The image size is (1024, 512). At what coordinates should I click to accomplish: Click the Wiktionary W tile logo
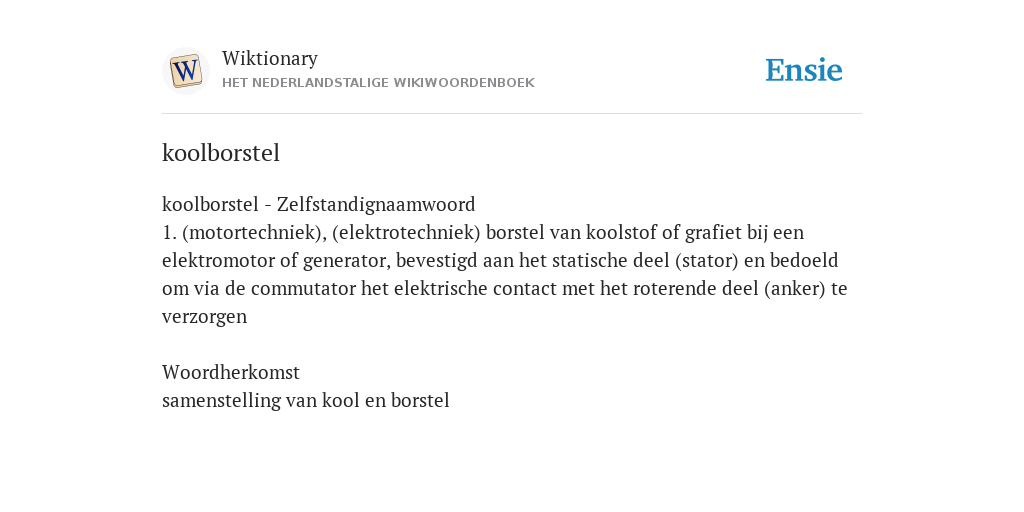tap(185, 71)
